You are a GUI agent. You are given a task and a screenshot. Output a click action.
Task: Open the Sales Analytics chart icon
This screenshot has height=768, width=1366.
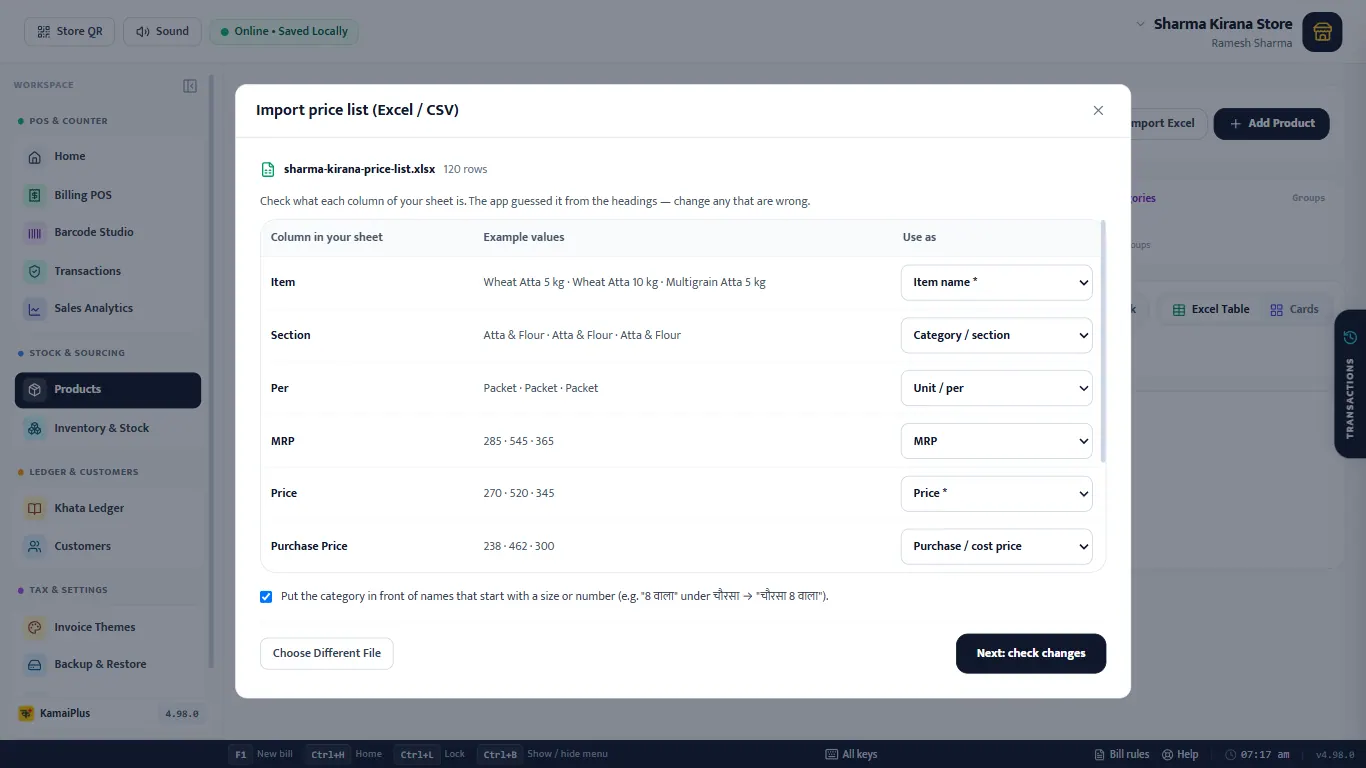tap(35, 309)
